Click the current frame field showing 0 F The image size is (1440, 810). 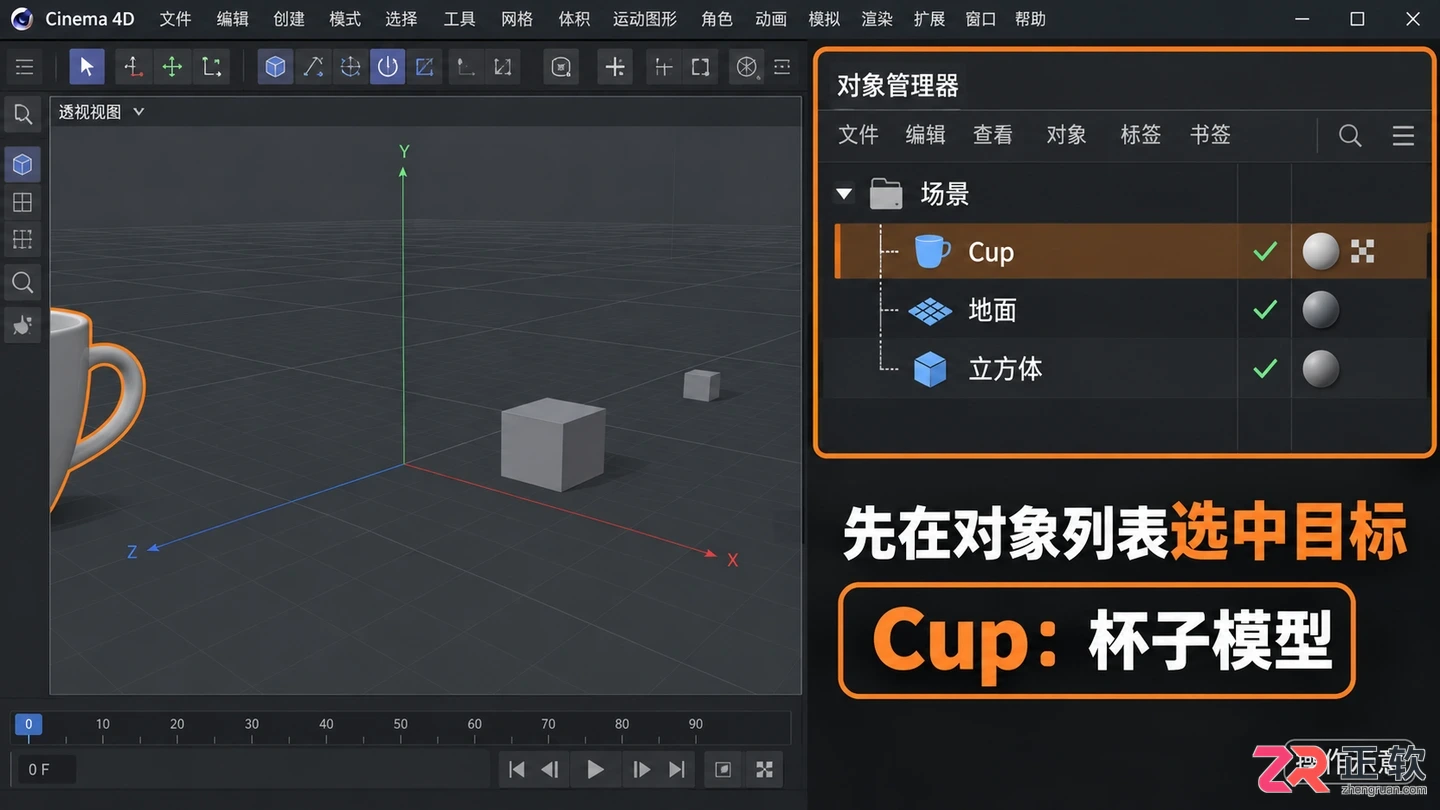[45, 769]
